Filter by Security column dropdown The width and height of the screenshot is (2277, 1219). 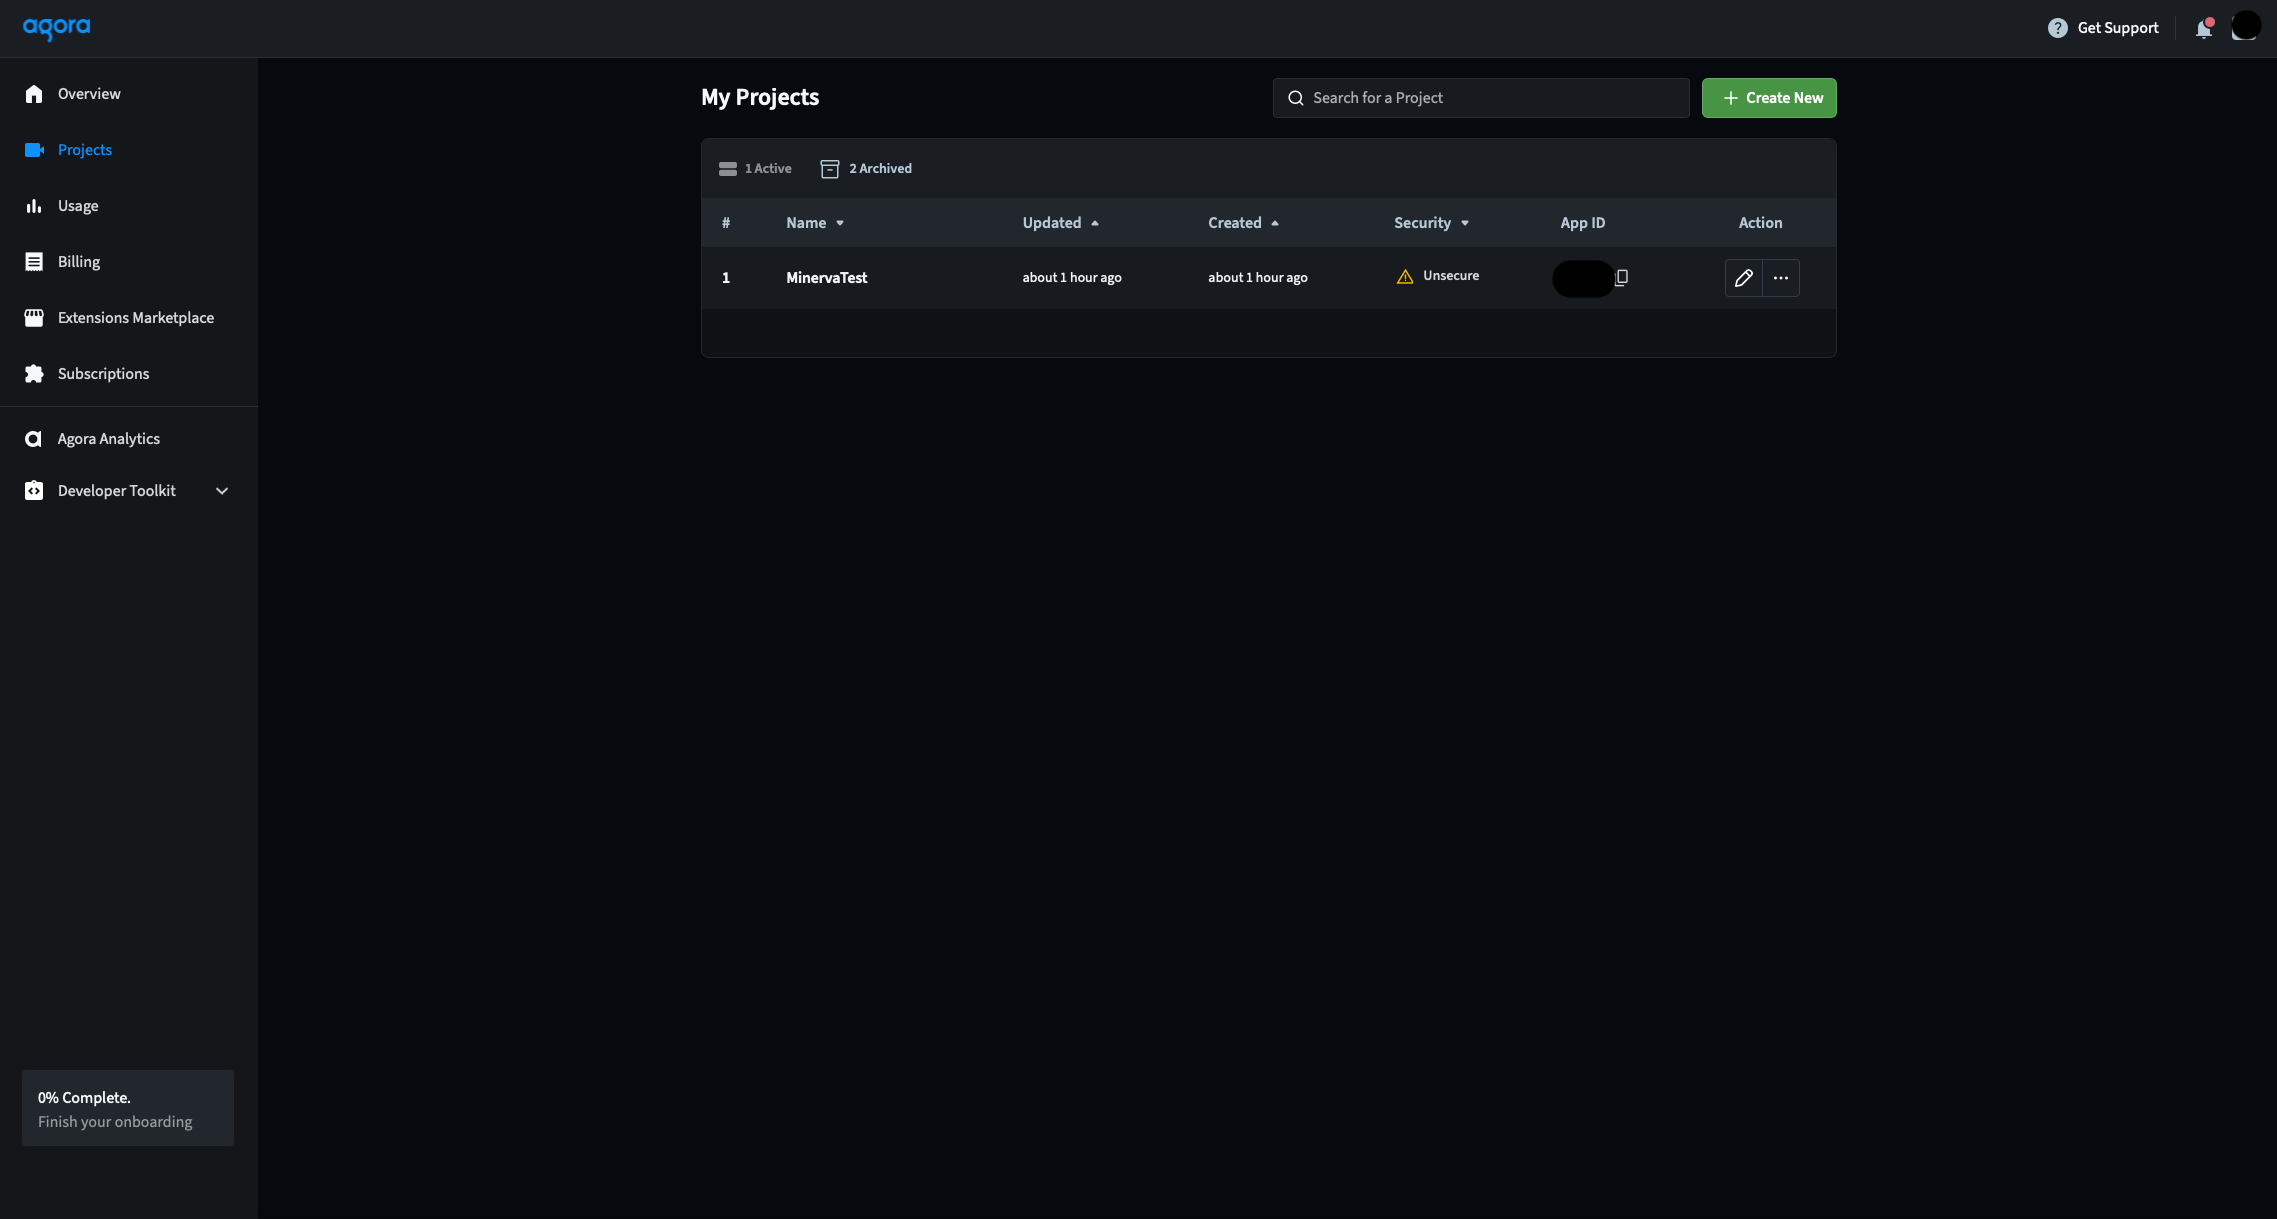click(x=1464, y=223)
